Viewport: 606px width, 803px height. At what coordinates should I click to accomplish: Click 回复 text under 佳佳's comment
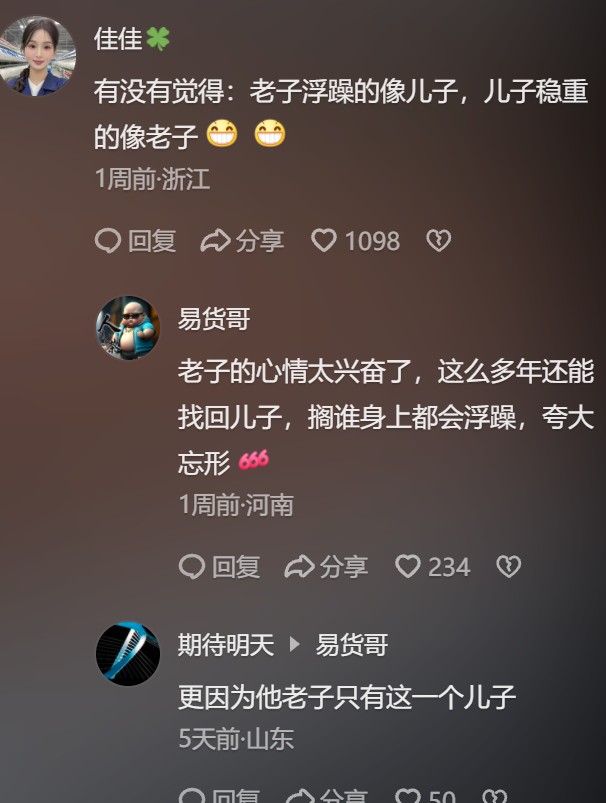152,241
